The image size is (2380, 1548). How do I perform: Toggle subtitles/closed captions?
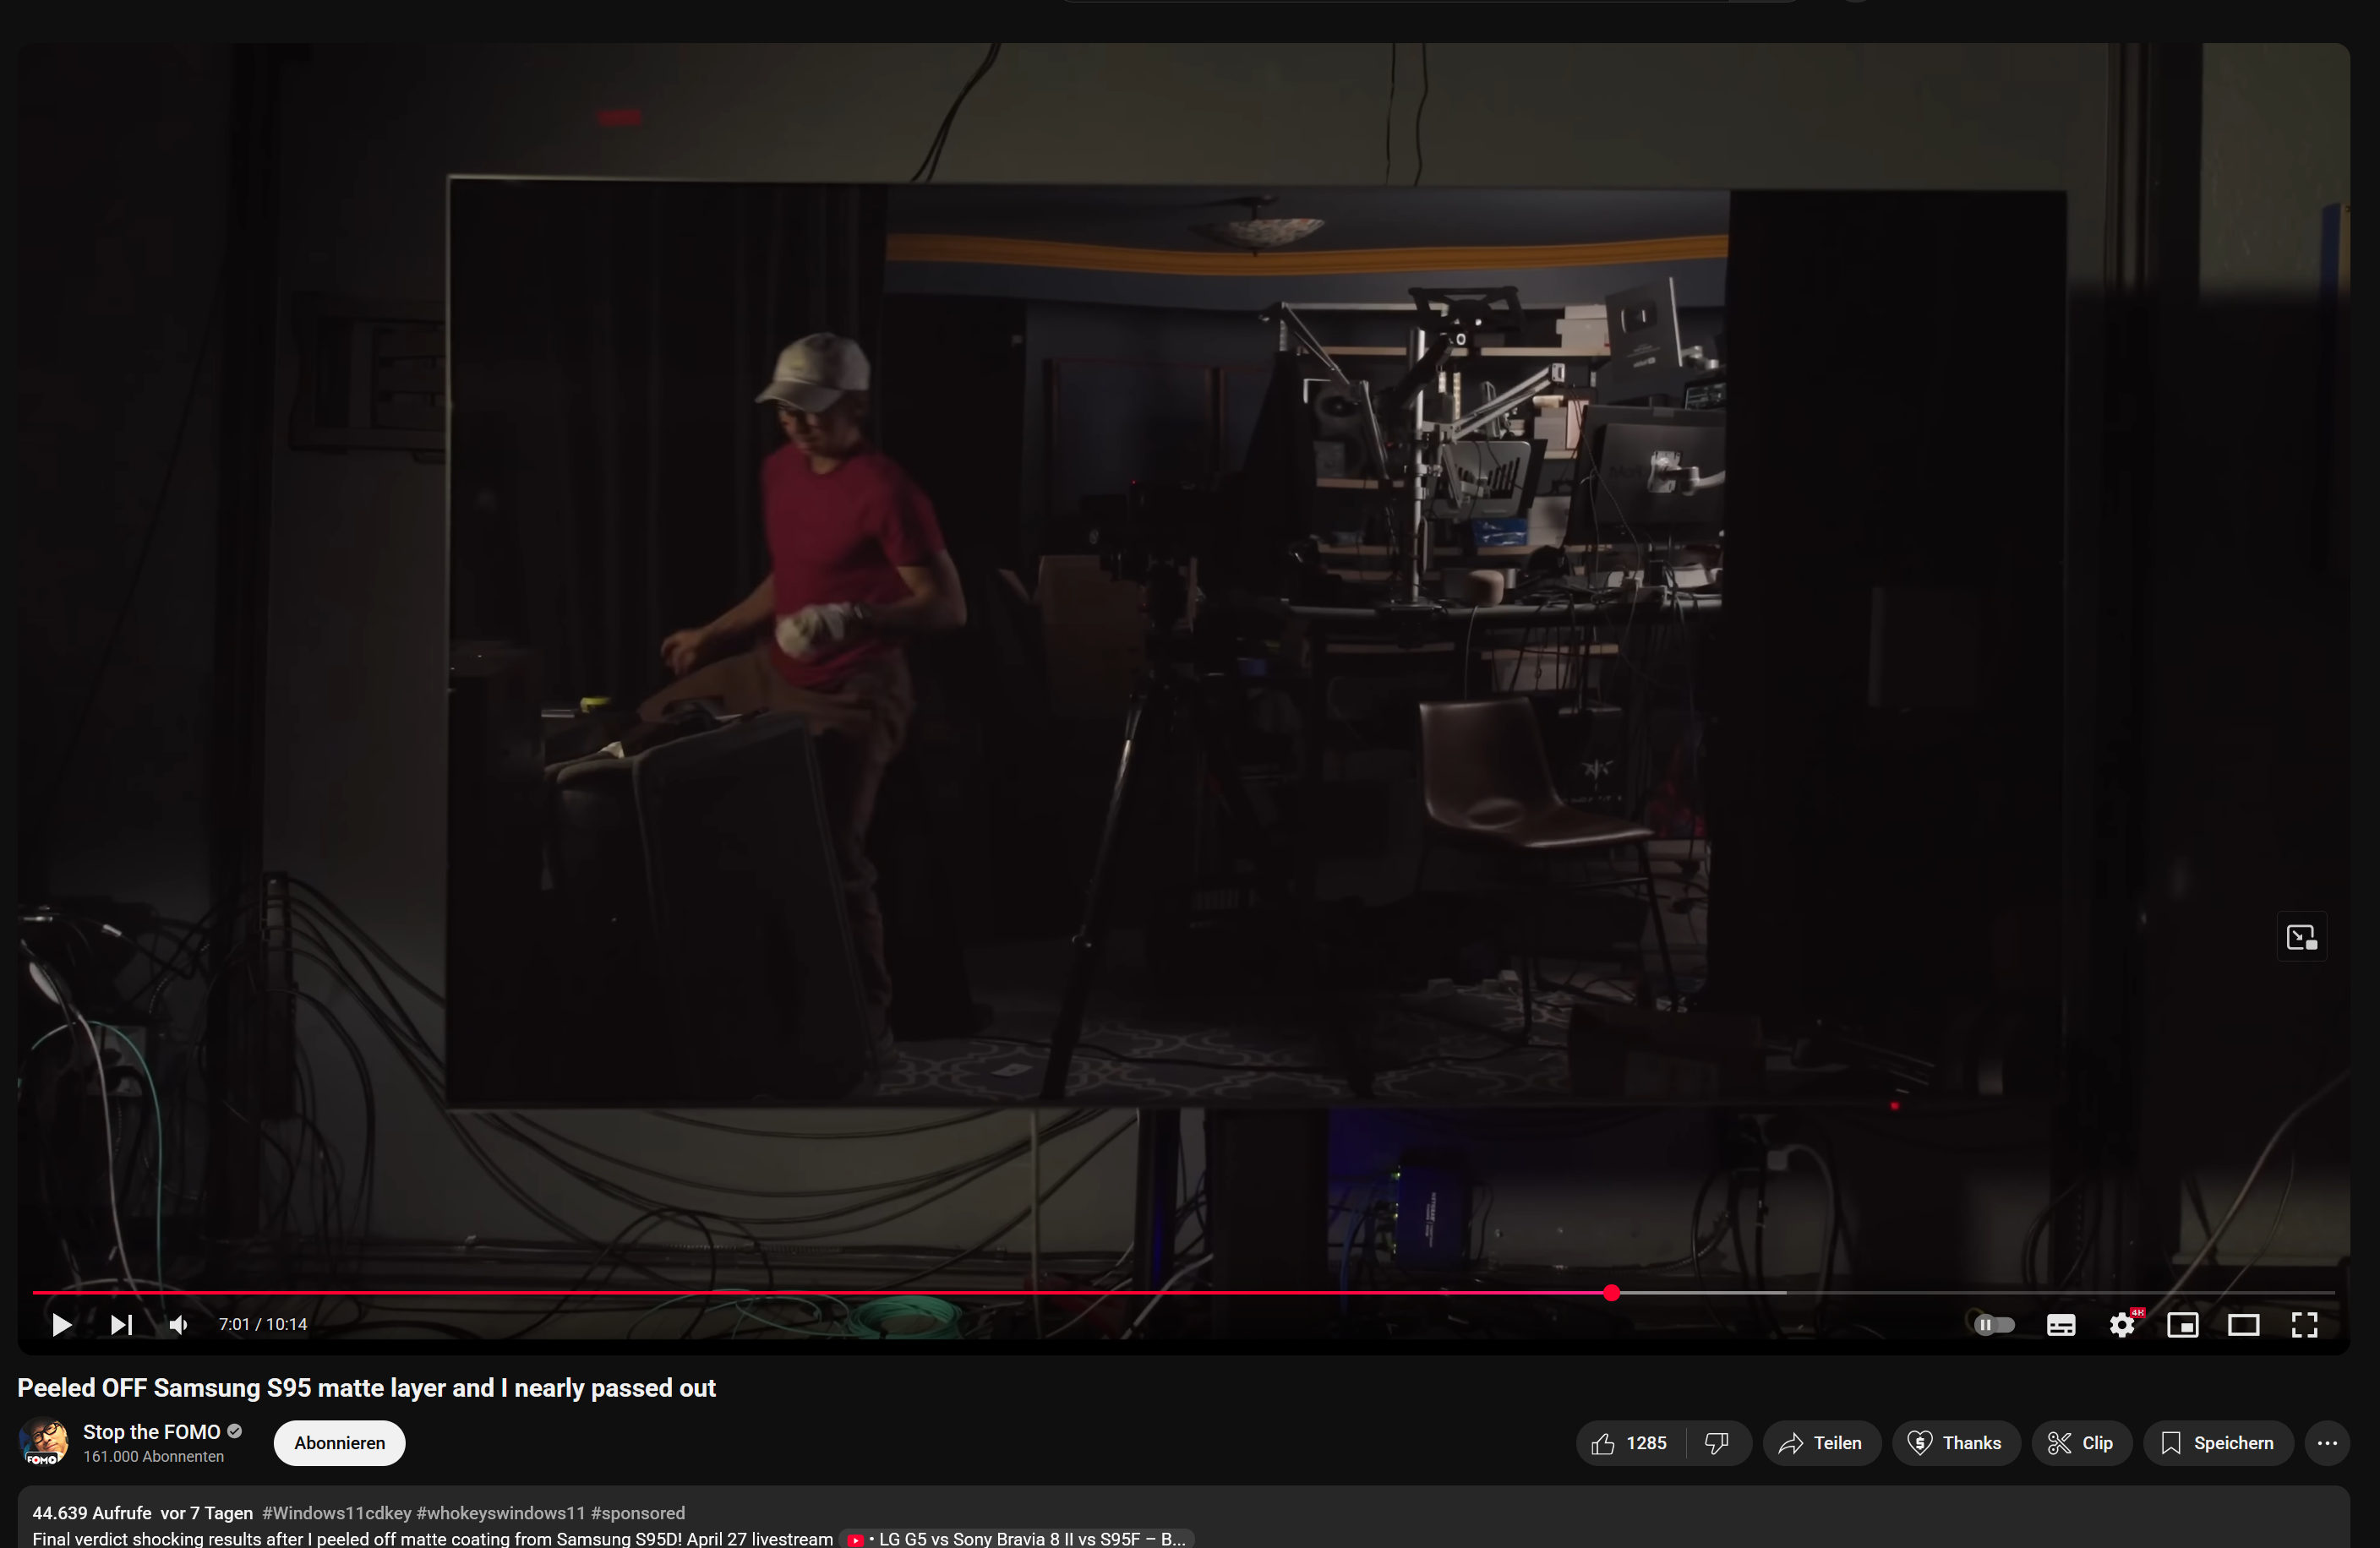point(2060,1325)
